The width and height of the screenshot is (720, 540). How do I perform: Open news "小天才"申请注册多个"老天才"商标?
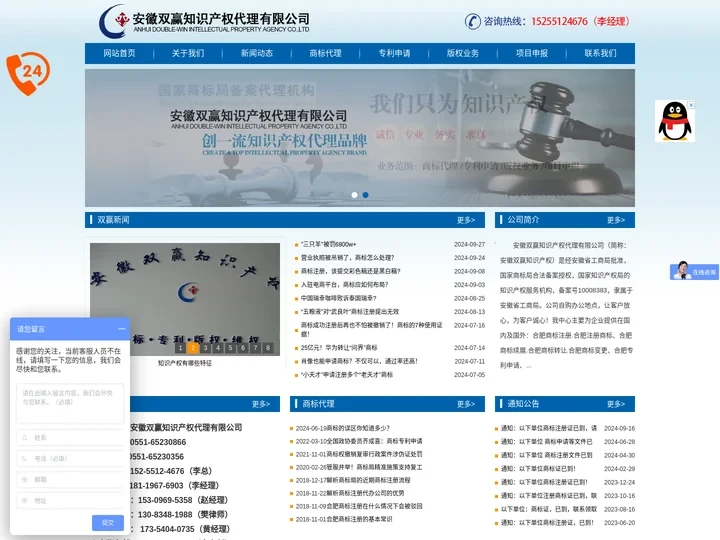pyautogui.click(x=347, y=375)
